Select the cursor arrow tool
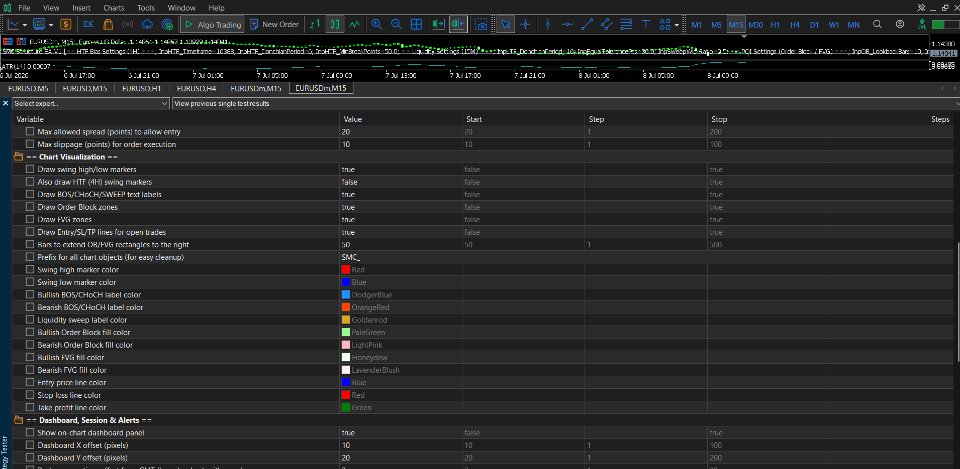Image resolution: width=960 pixels, height=469 pixels. coord(505,24)
